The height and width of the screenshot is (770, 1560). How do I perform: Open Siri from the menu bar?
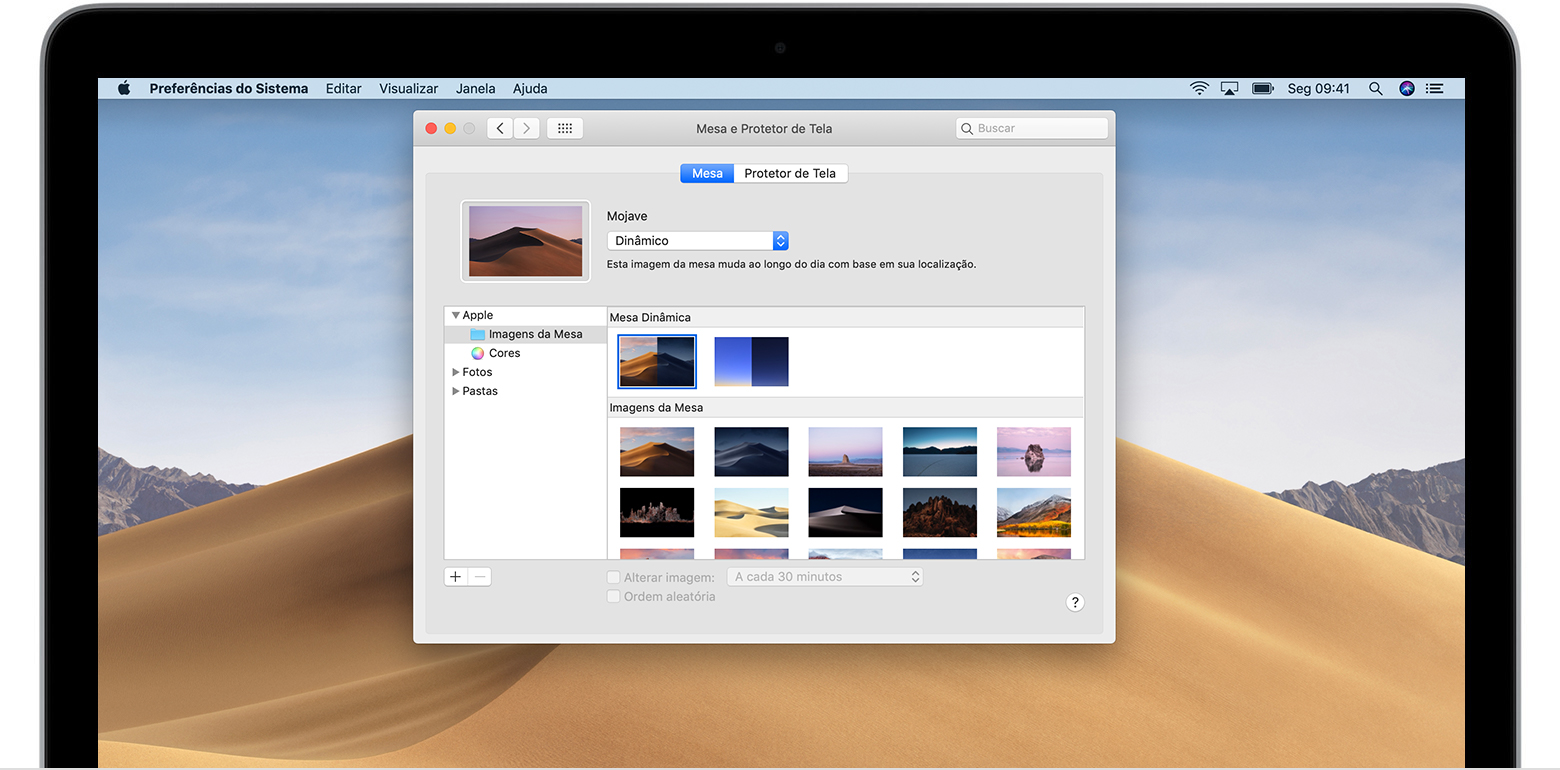tap(1407, 88)
